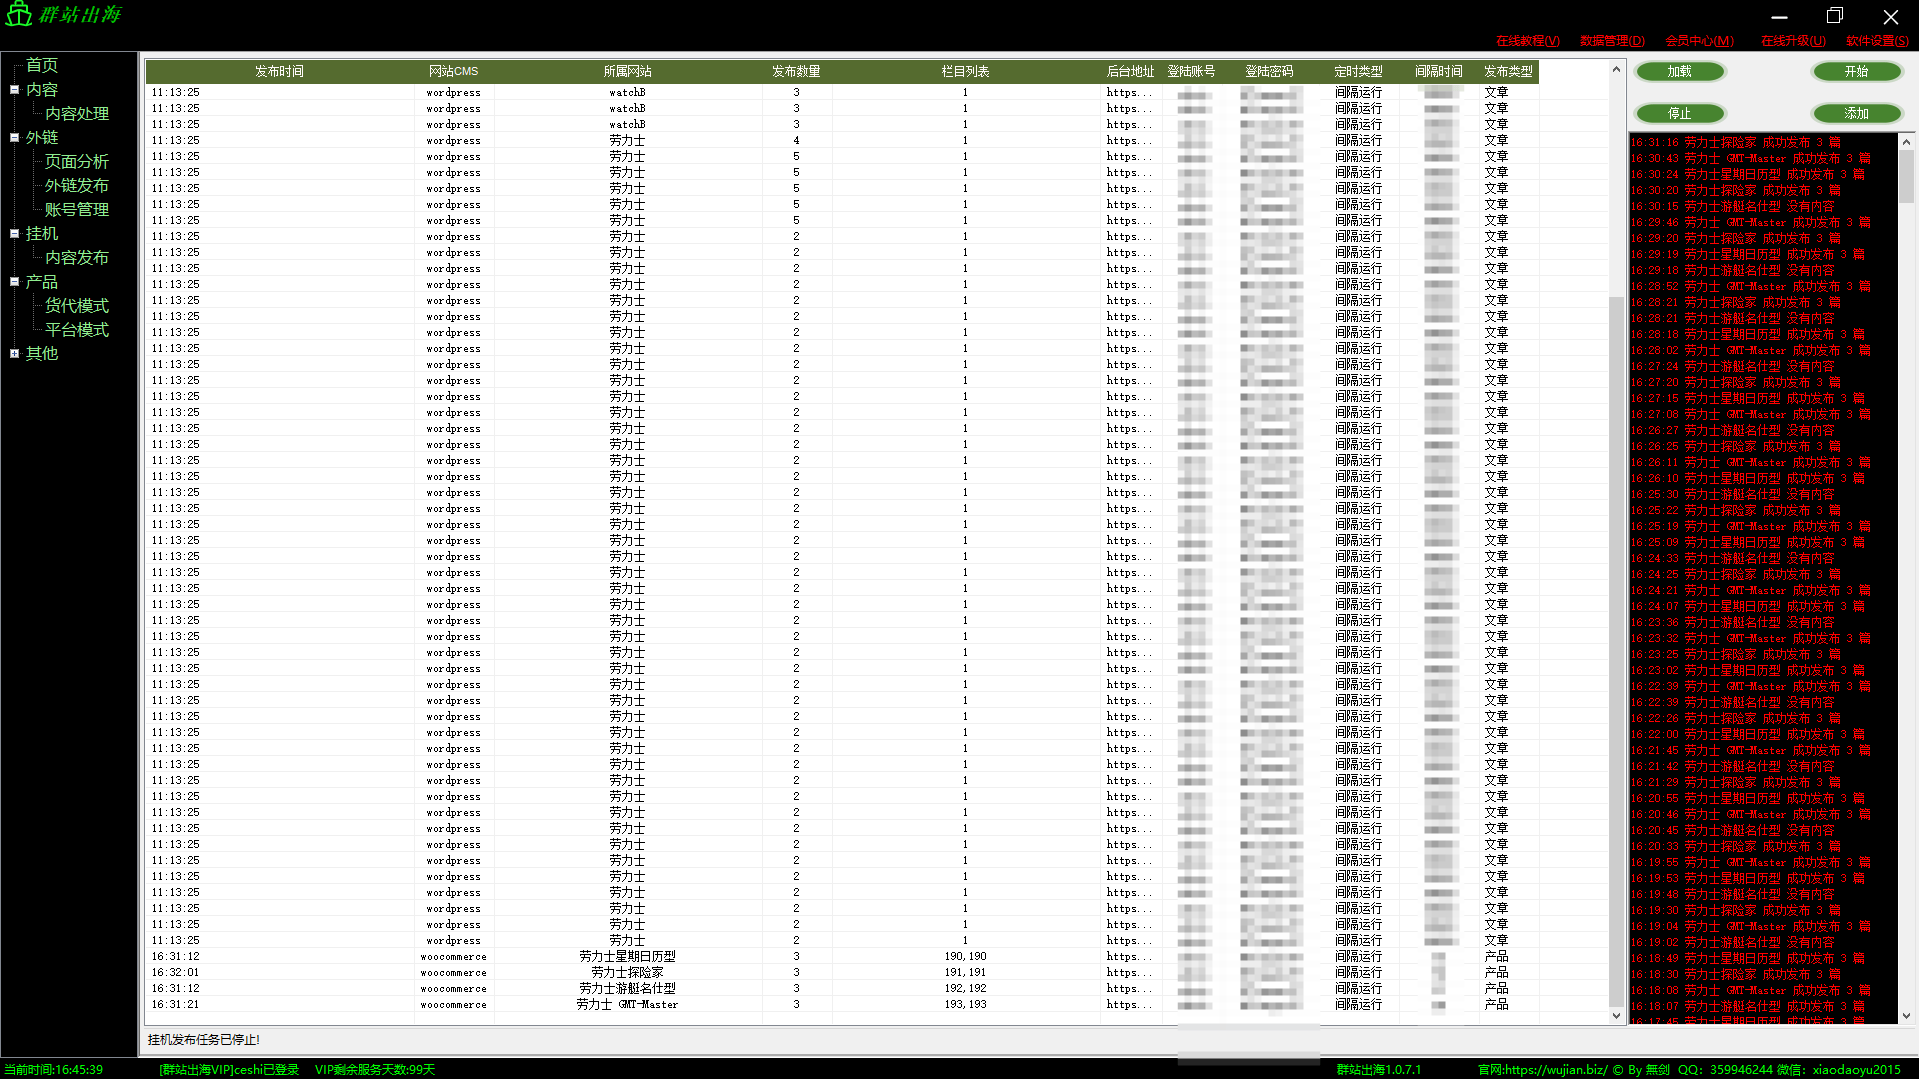Select the 产品 parent item label

(42, 281)
